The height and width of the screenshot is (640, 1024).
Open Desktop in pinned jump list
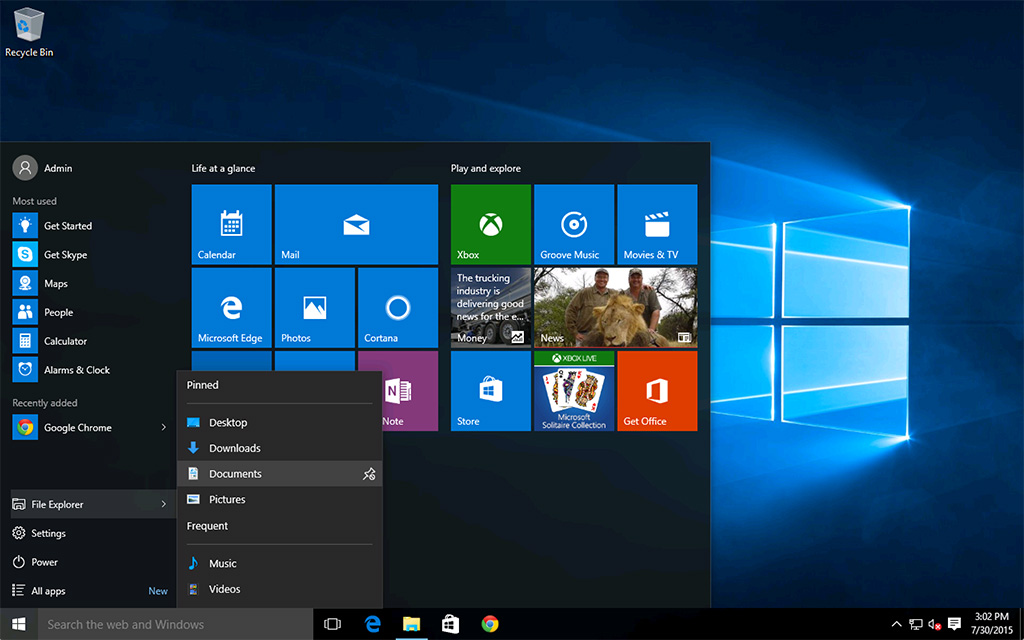(x=280, y=423)
